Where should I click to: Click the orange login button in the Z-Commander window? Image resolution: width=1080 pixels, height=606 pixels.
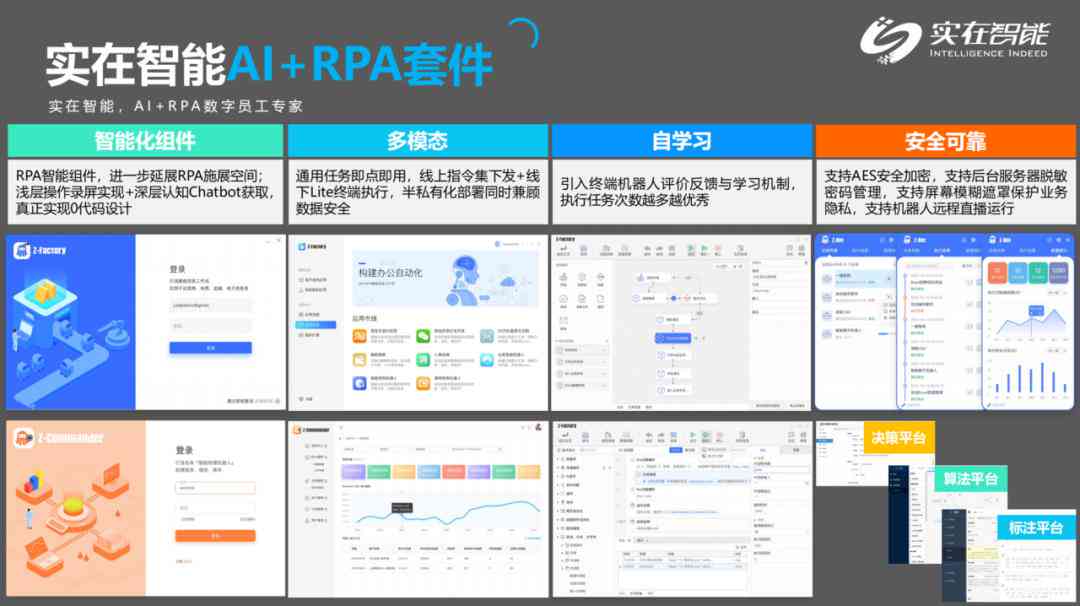(215, 535)
